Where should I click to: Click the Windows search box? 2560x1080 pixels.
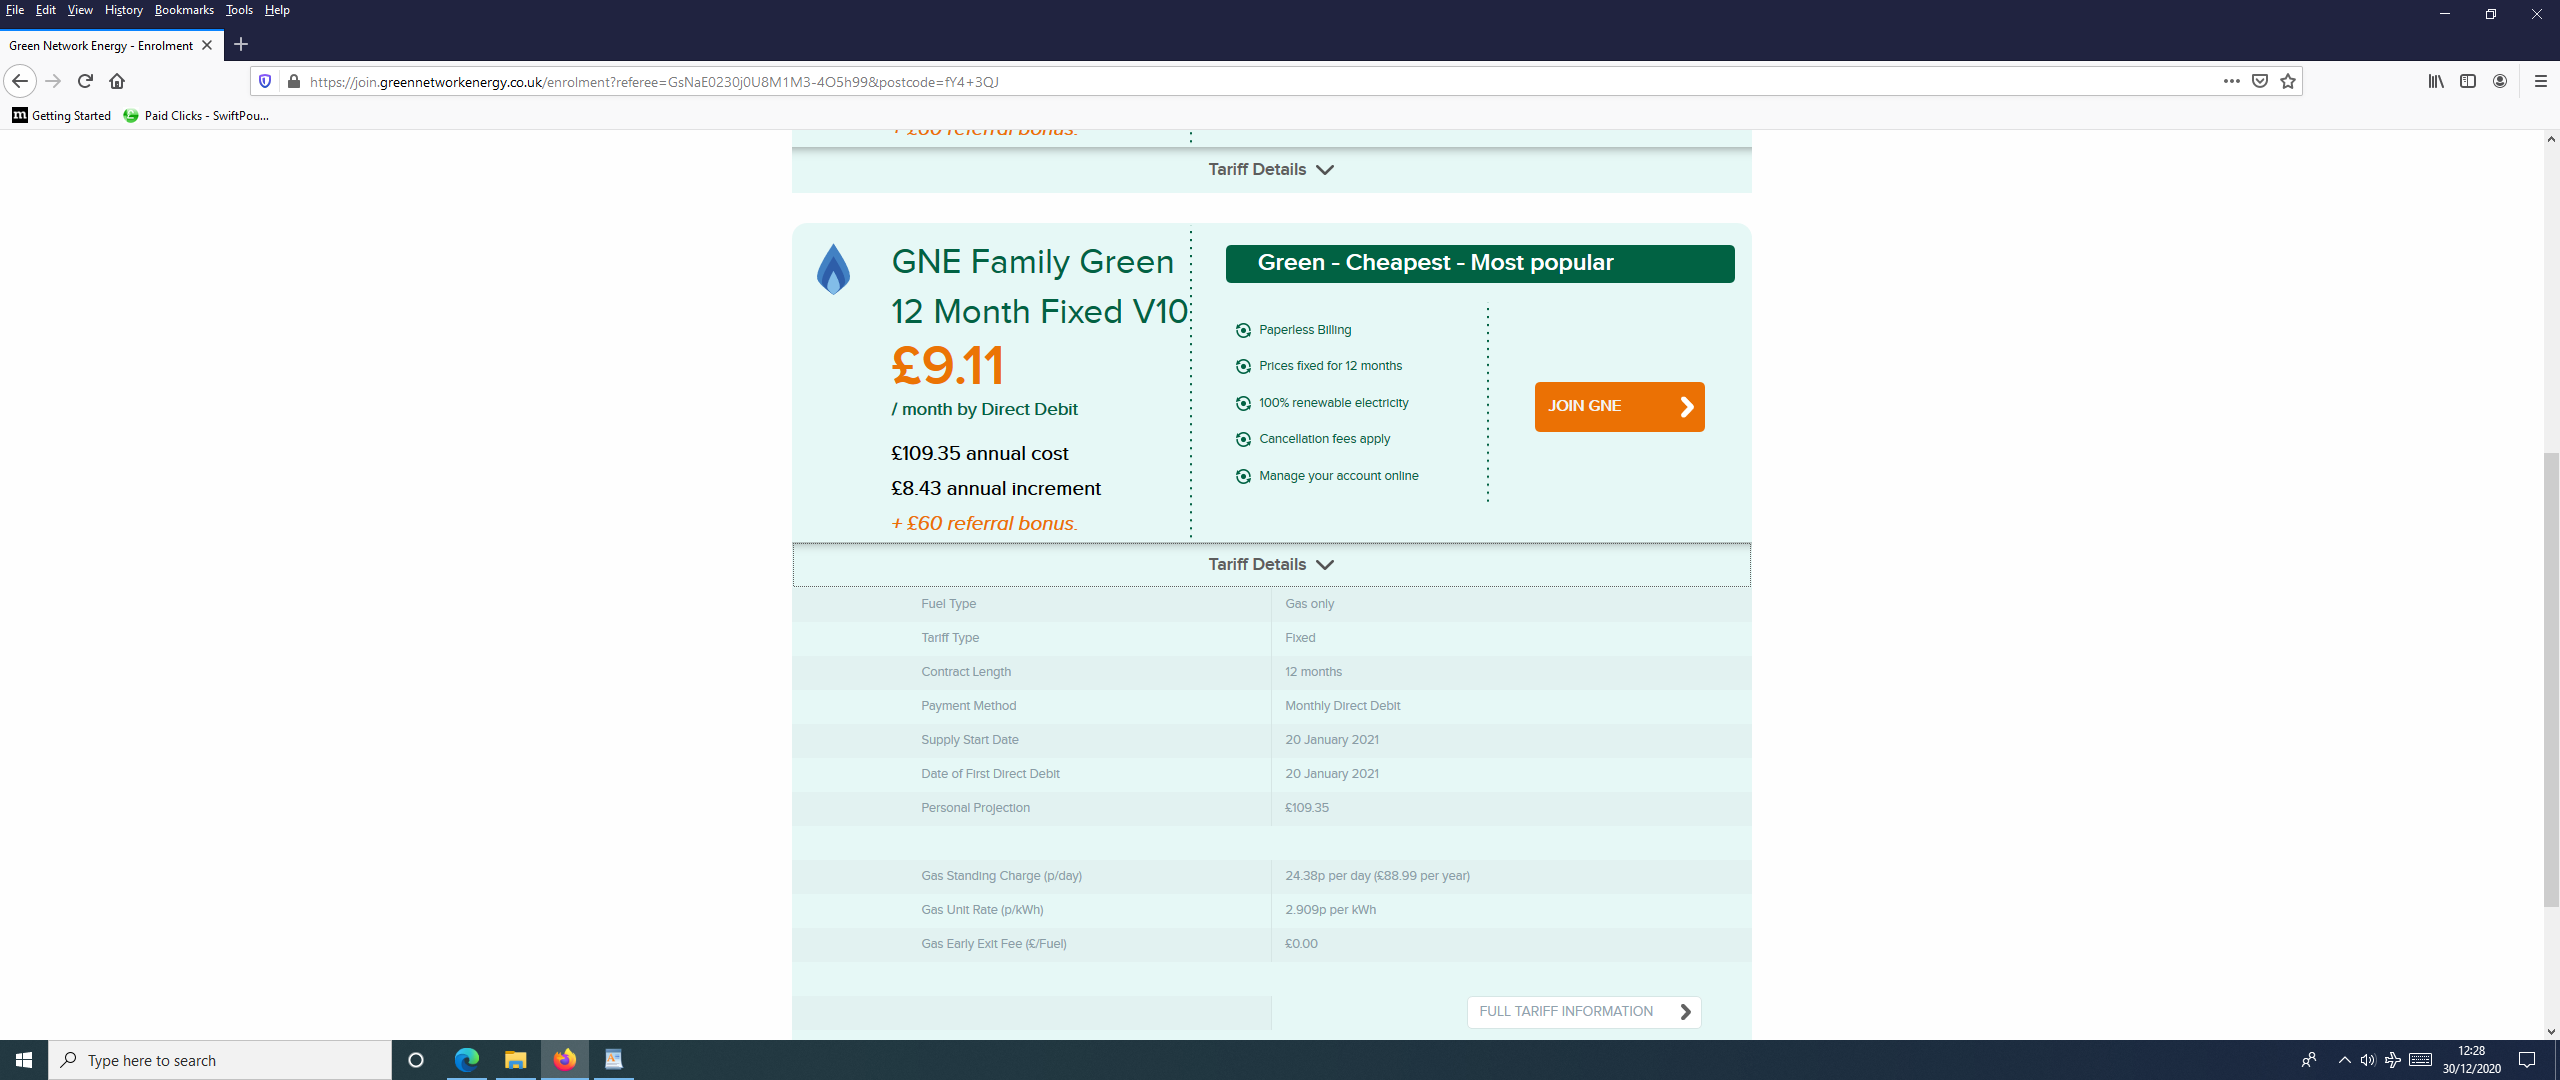[x=220, y=1060]
